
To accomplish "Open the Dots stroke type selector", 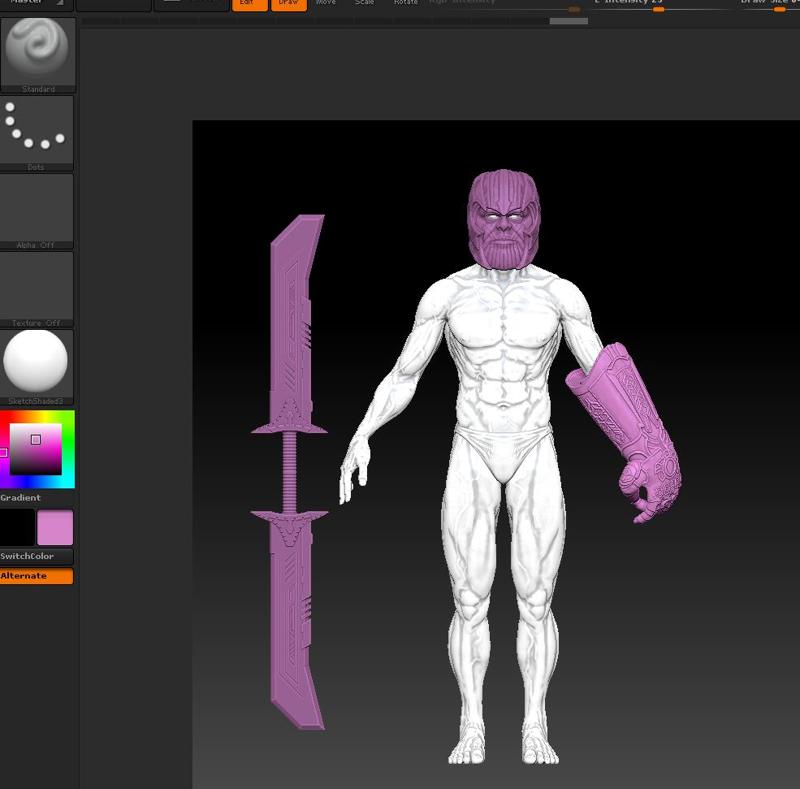I will pos(37,131).
